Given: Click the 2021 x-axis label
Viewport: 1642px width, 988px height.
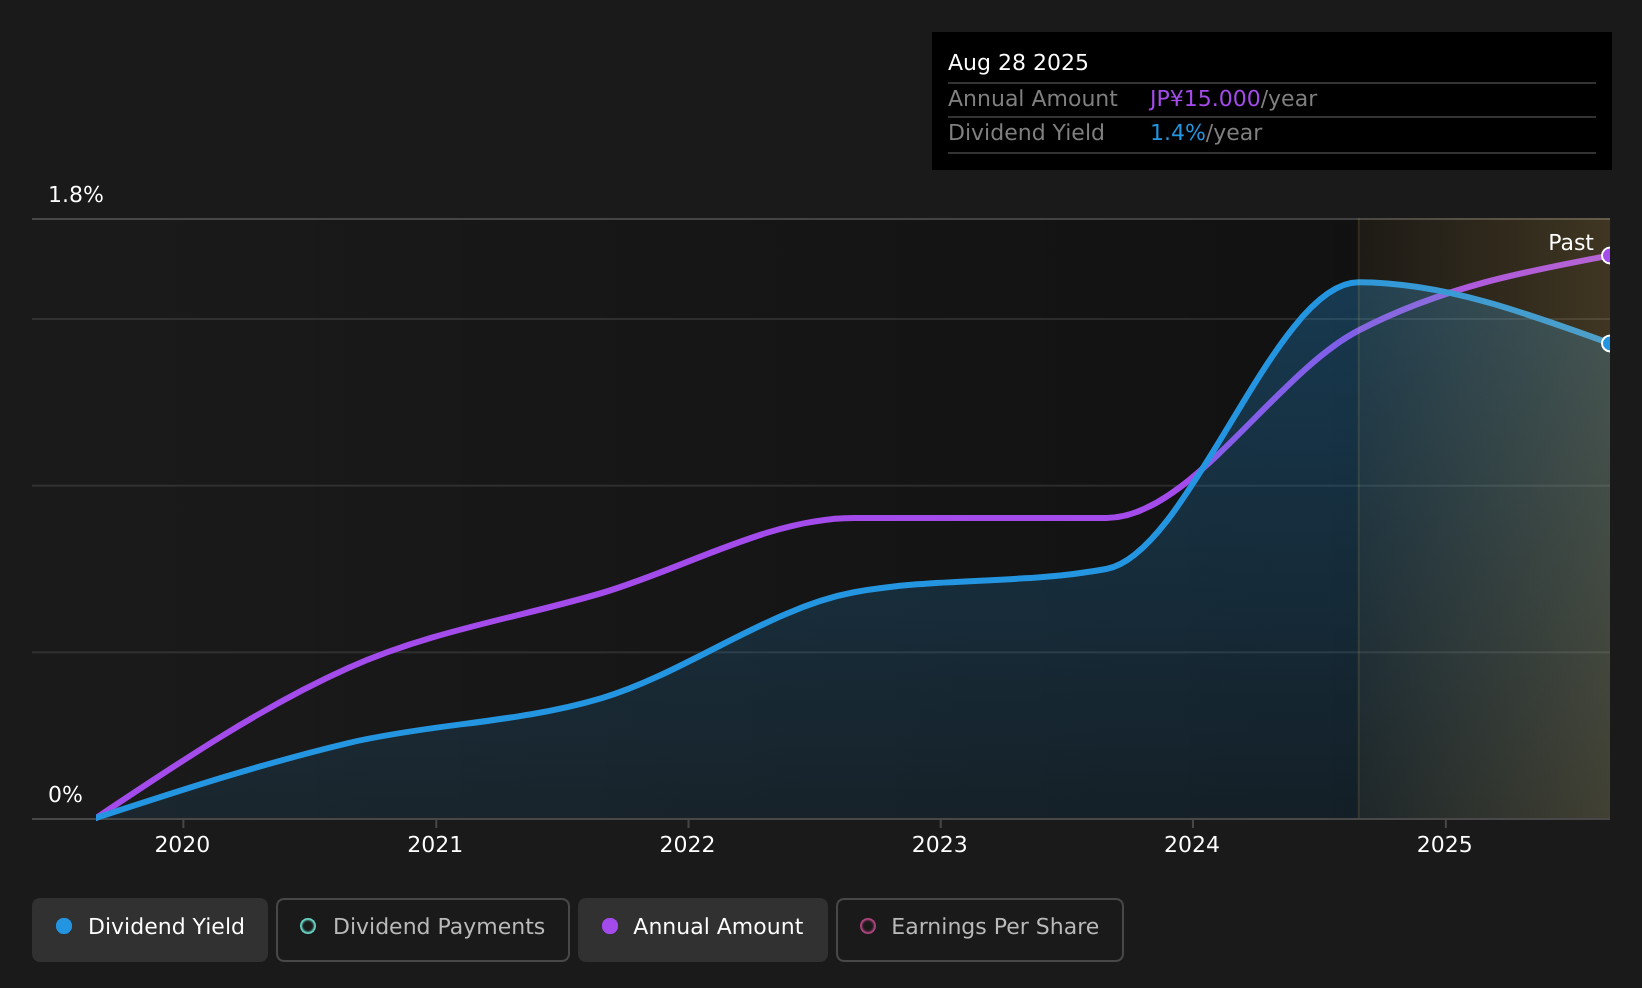Looking at the screenshot, I should (x=435, y=845).
